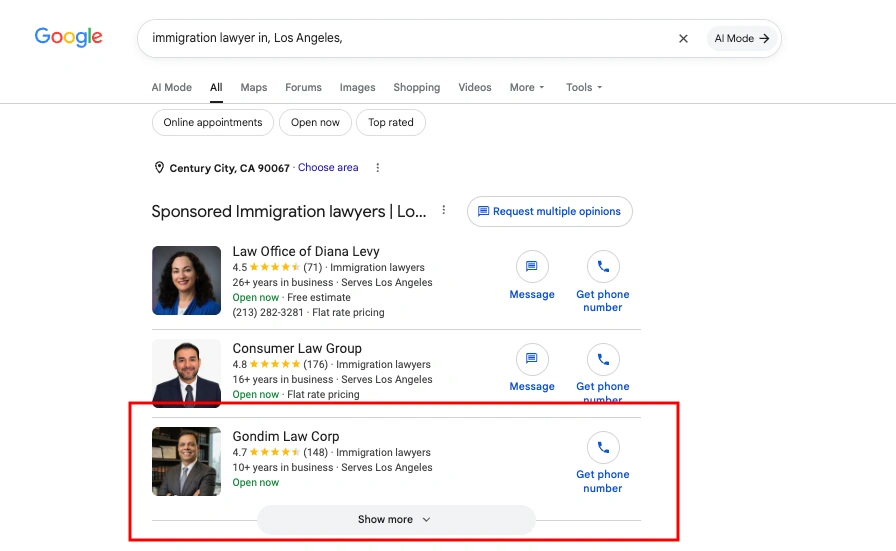
Task: Open Consumer Law Group profile photo
Action: click(x=186, y=373)
